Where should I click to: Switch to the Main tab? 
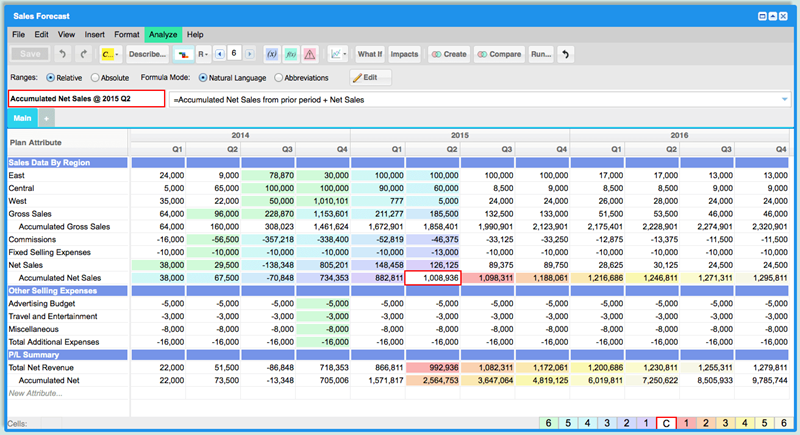tap(22, 119)
